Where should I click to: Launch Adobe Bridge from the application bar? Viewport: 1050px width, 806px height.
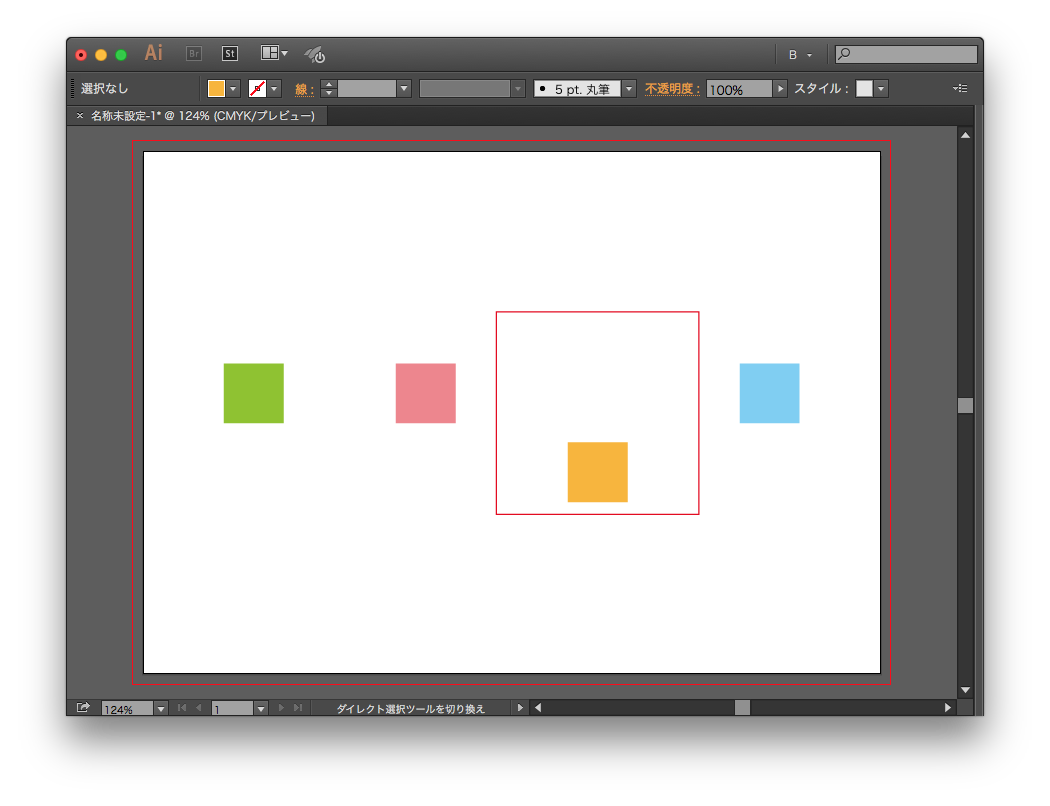193,54
